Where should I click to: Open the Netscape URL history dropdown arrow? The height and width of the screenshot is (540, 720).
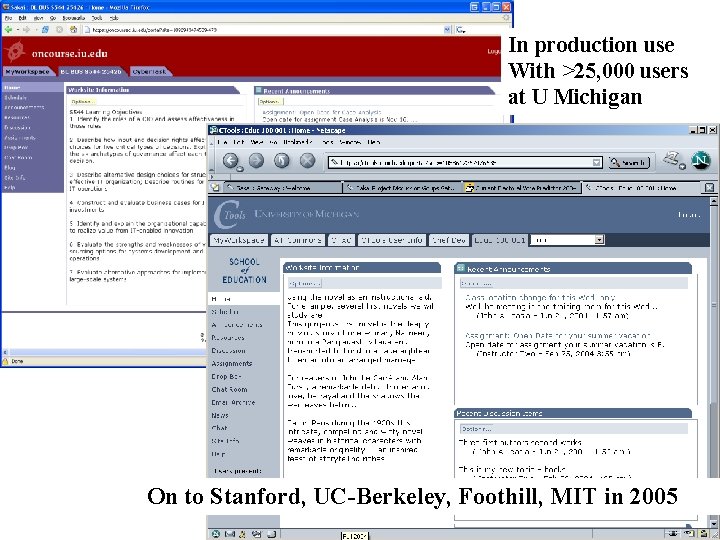tap(596, 162)
